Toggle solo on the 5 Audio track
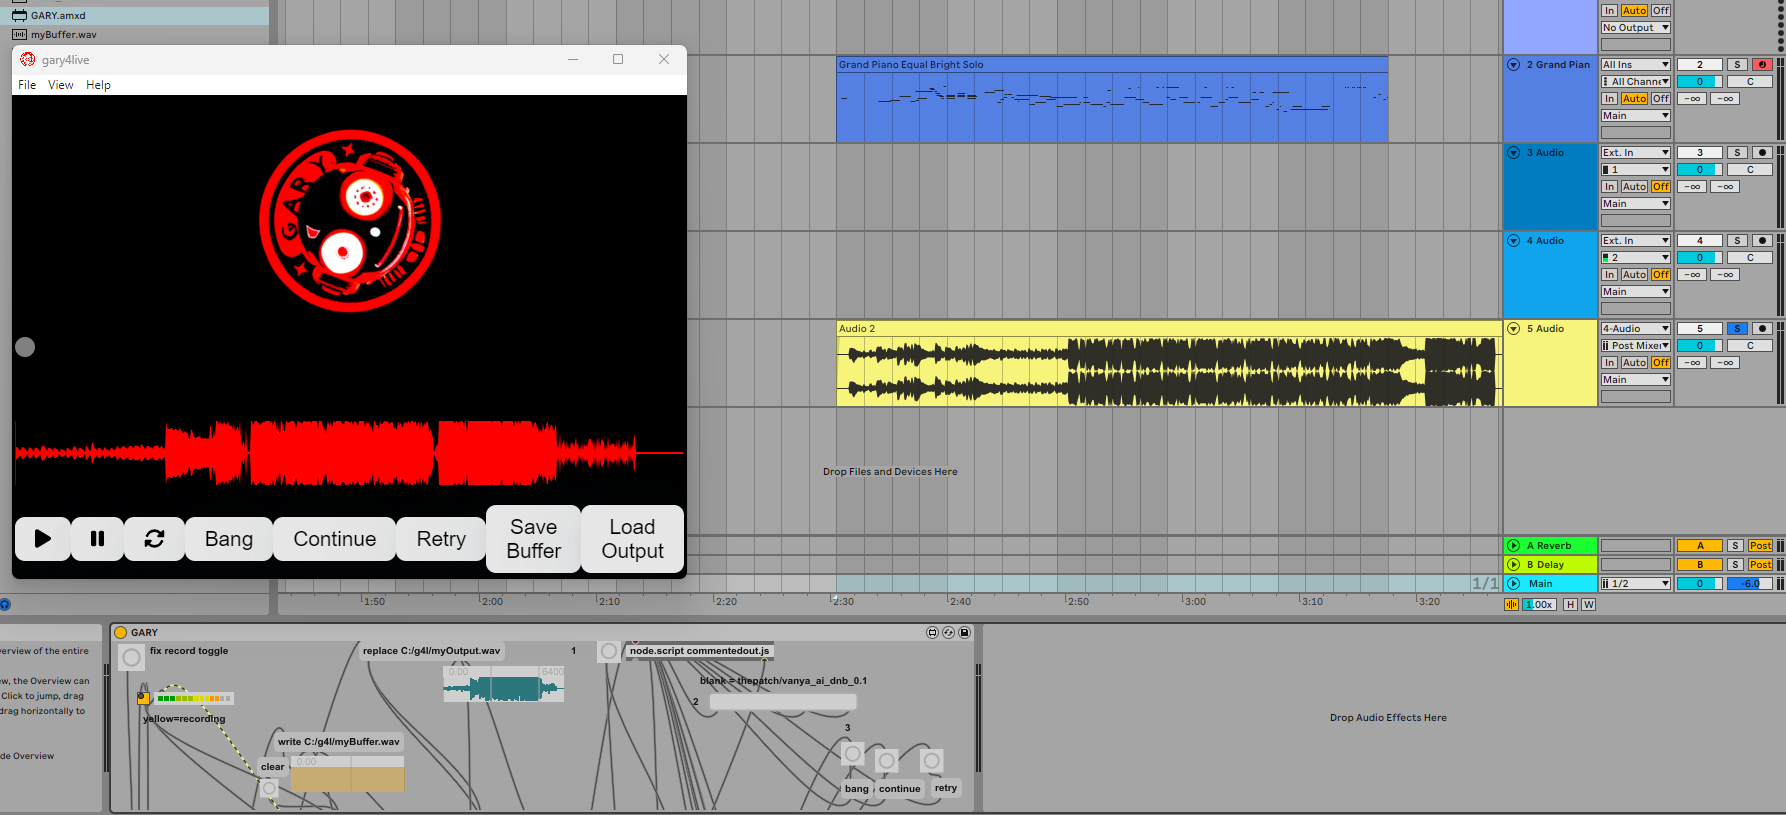This screenshot has width=1786, height=815. pos(1737,329)
